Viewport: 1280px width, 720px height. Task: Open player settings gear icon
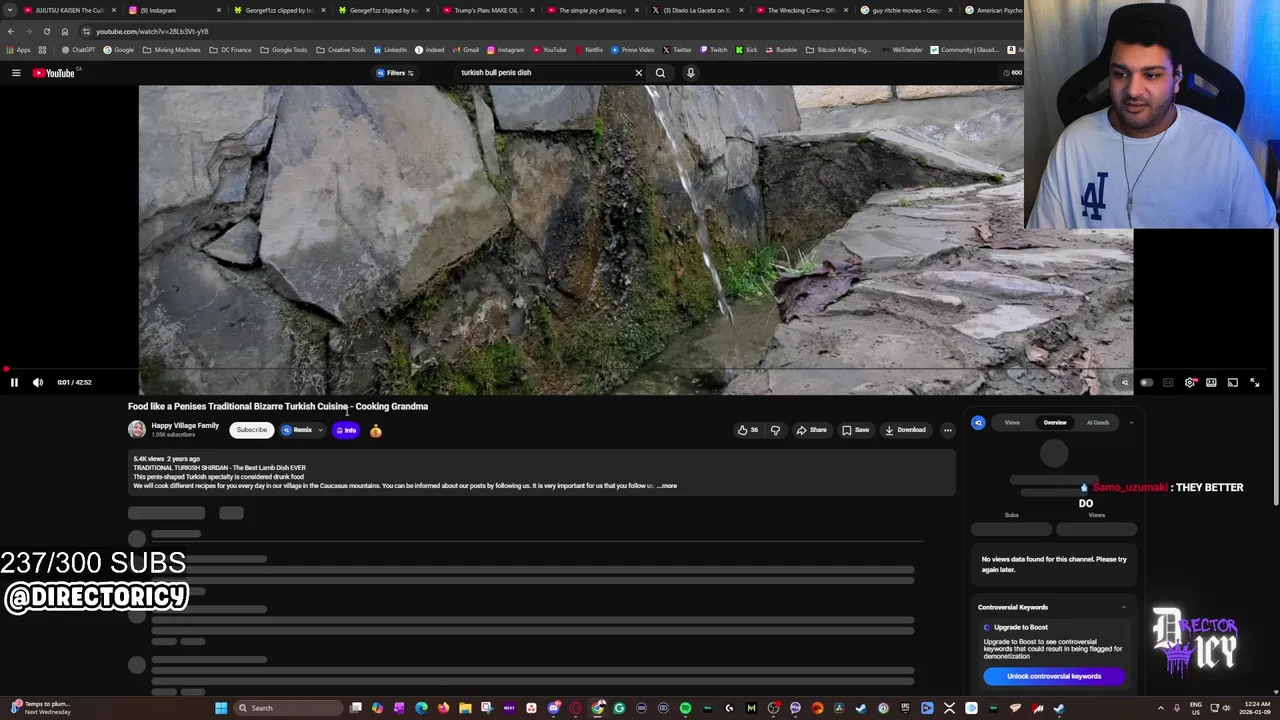click(x=1189, y=382)
